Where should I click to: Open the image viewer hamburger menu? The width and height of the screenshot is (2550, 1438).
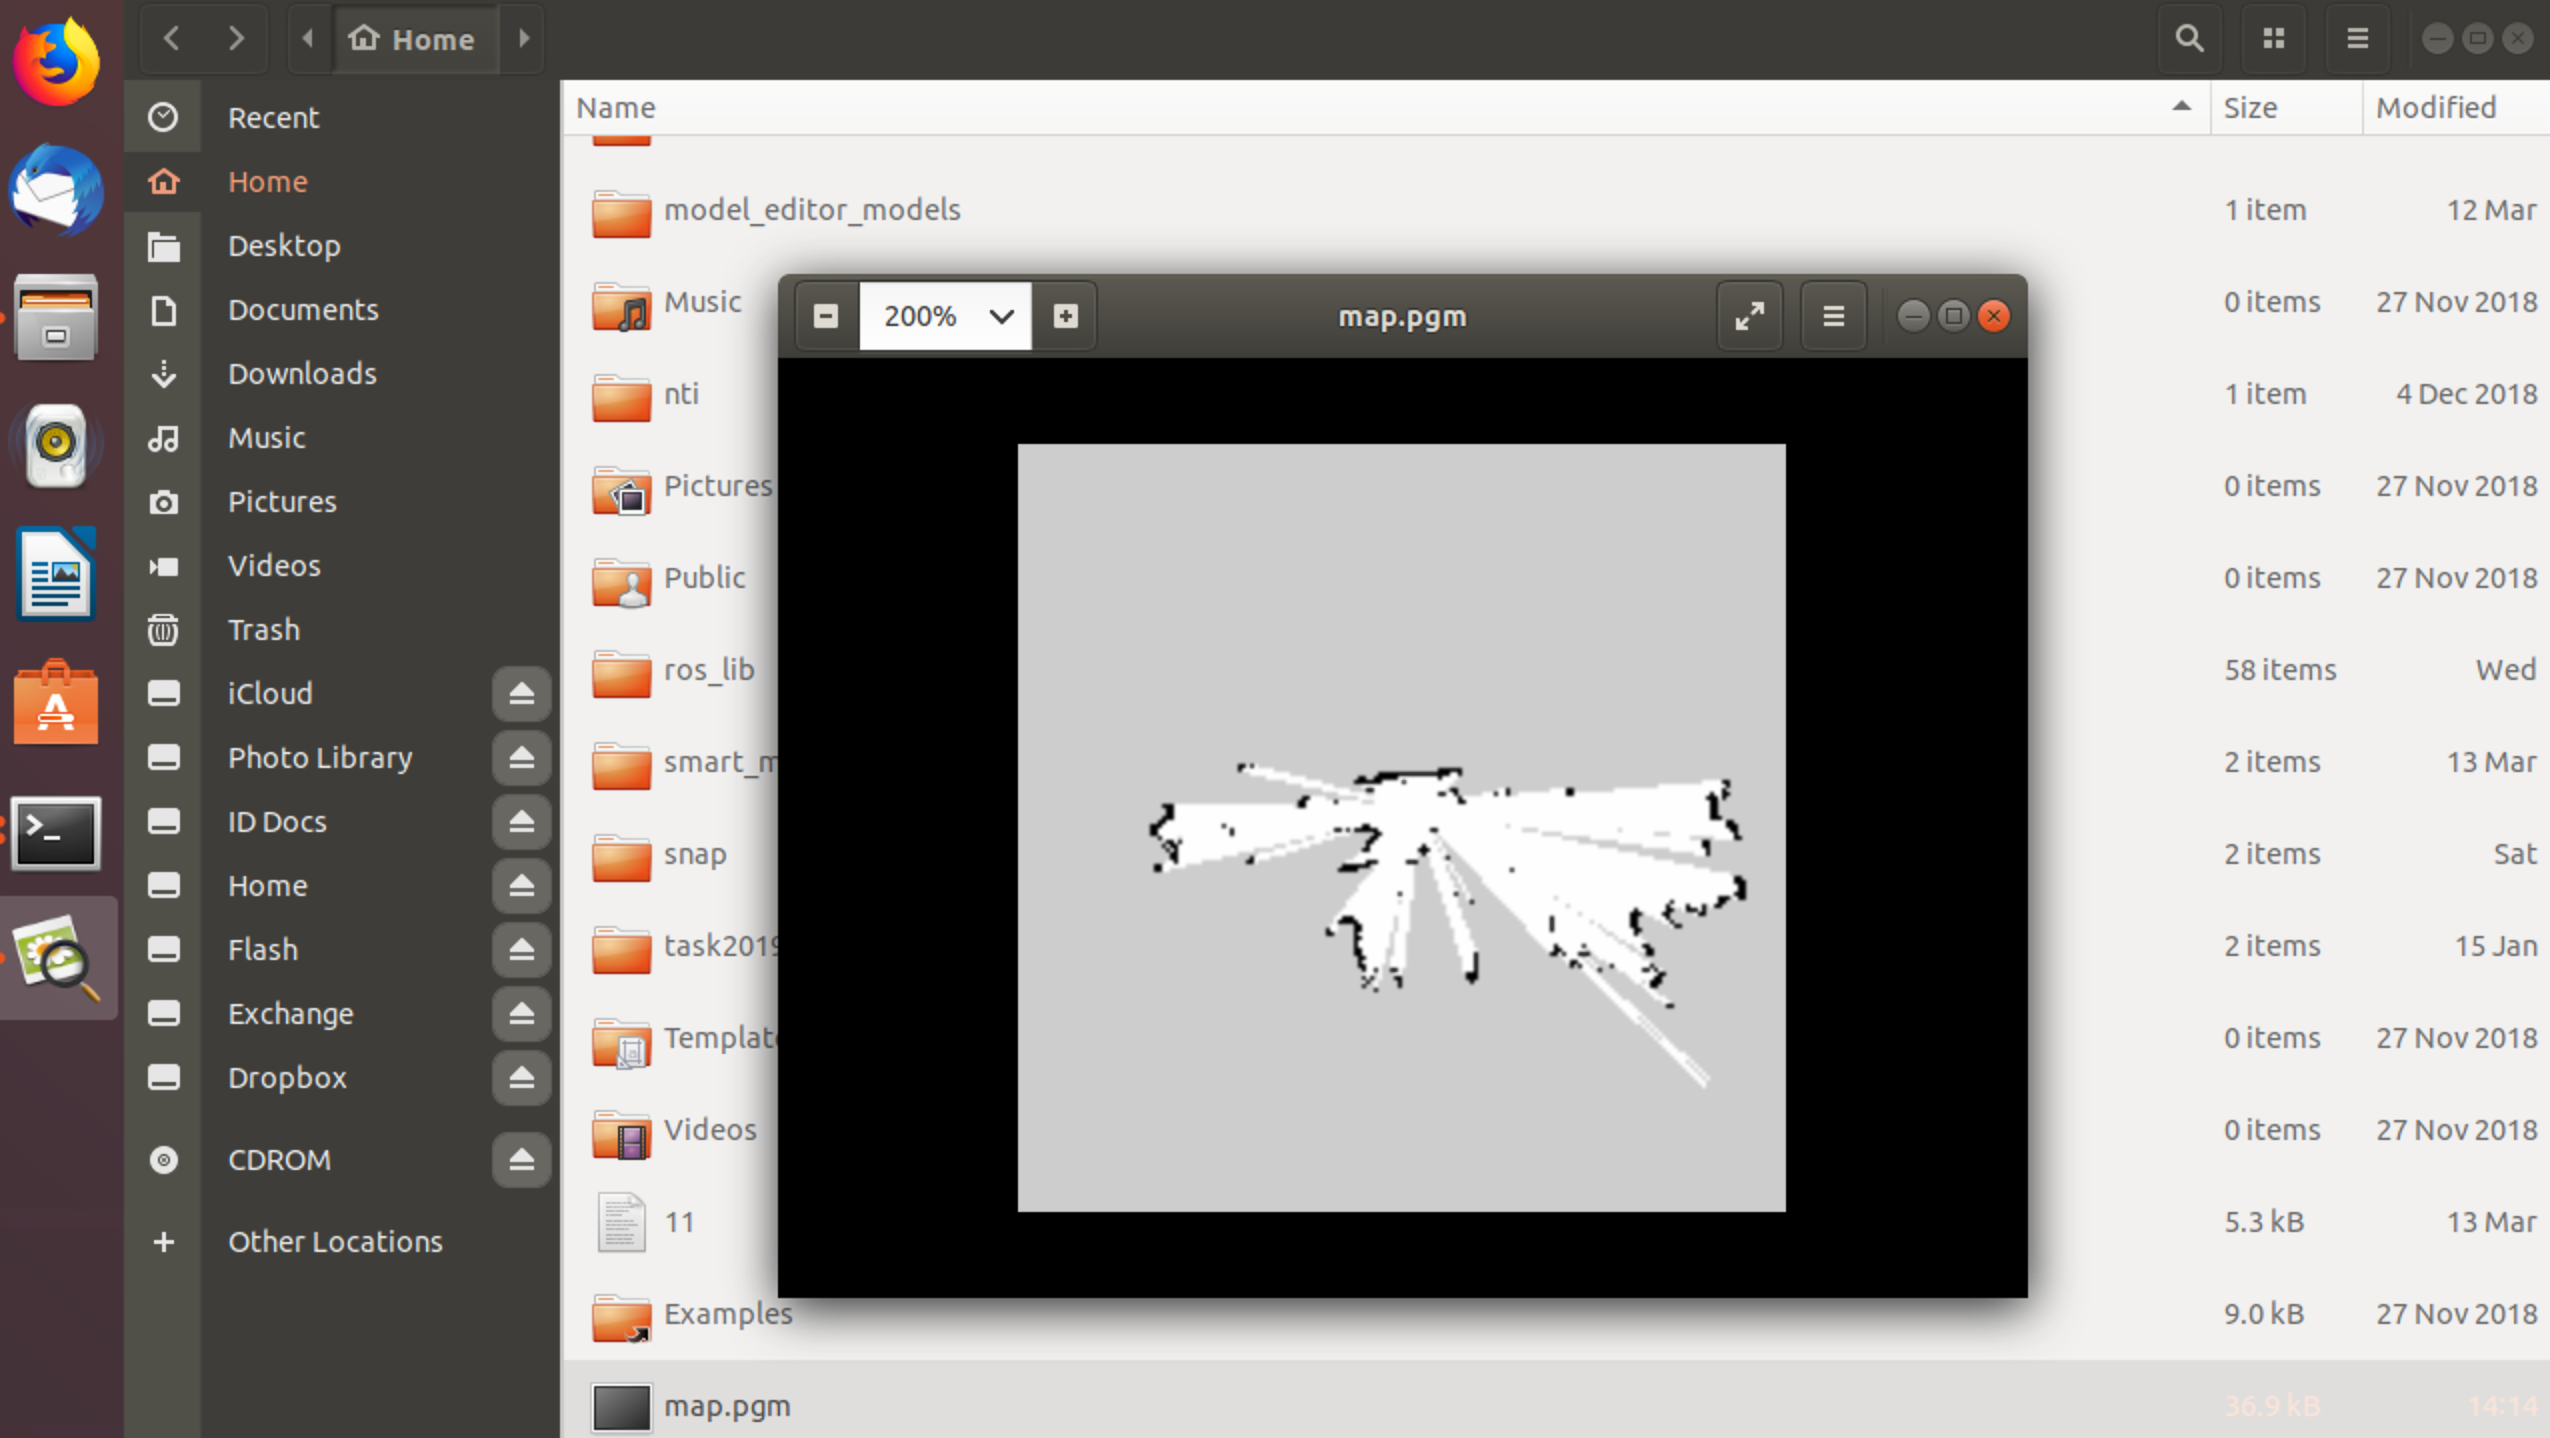[1833, 317]
